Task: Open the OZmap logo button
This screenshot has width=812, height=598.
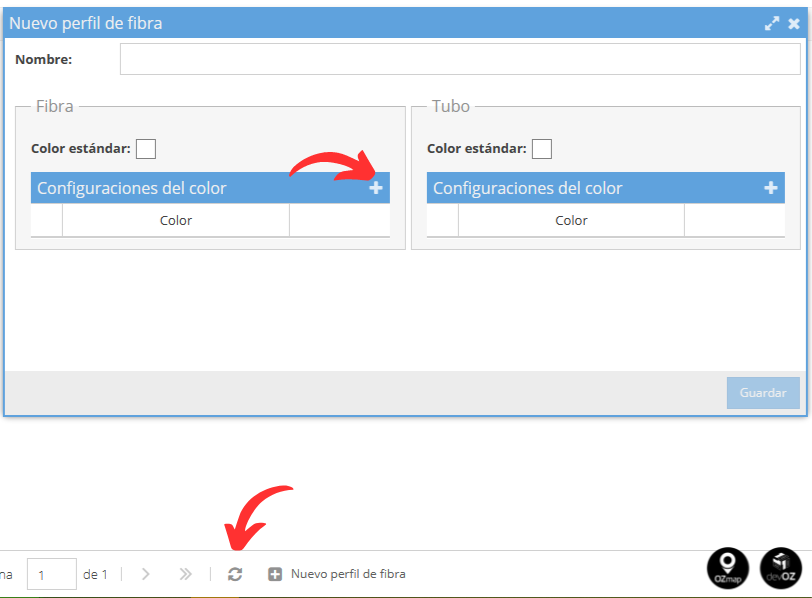Action: [728, 568]
